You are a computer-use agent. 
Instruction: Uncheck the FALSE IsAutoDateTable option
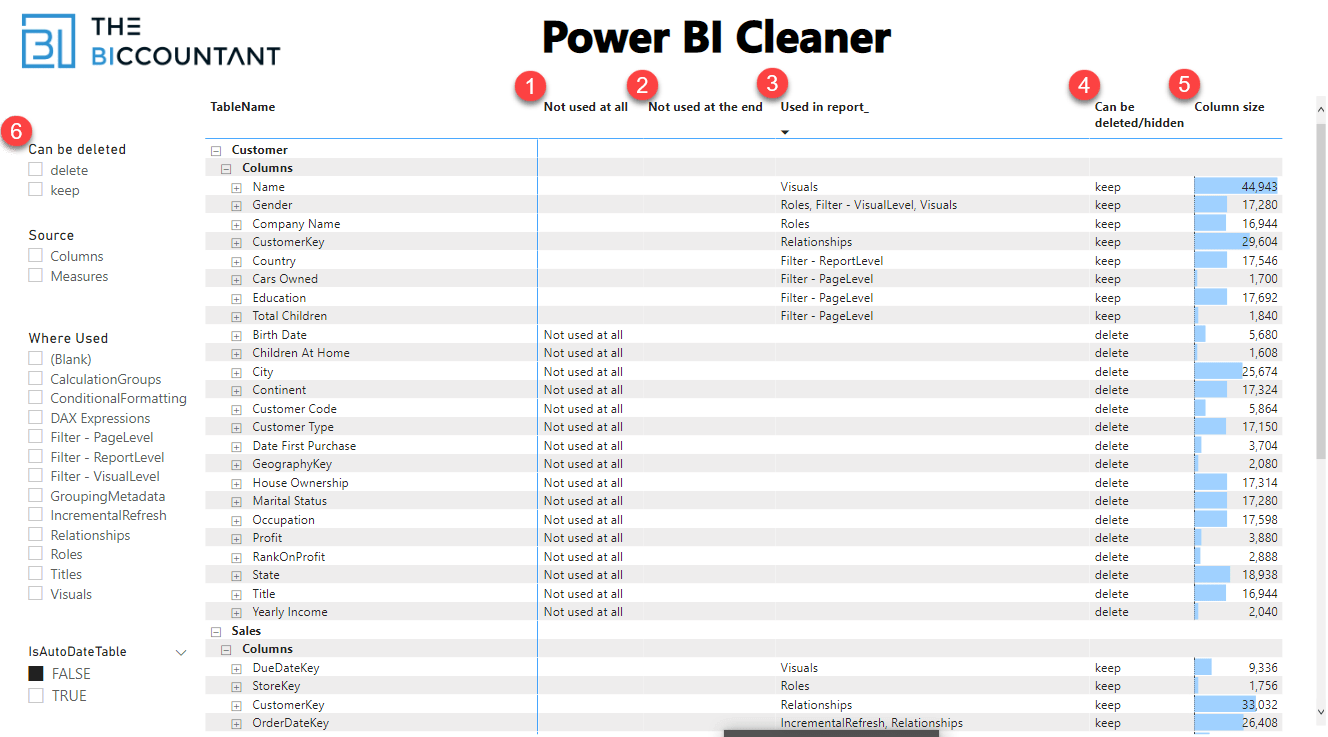click(36, 674)
